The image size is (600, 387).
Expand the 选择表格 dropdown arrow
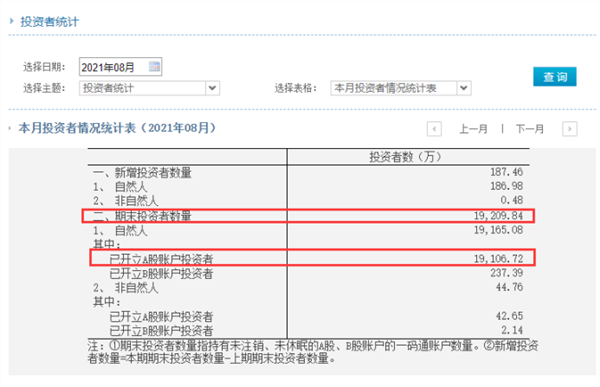[x=464, y=88]
